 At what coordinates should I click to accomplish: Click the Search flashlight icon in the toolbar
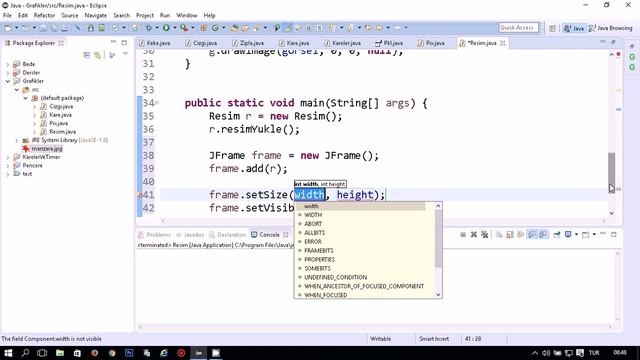[257, 28]
